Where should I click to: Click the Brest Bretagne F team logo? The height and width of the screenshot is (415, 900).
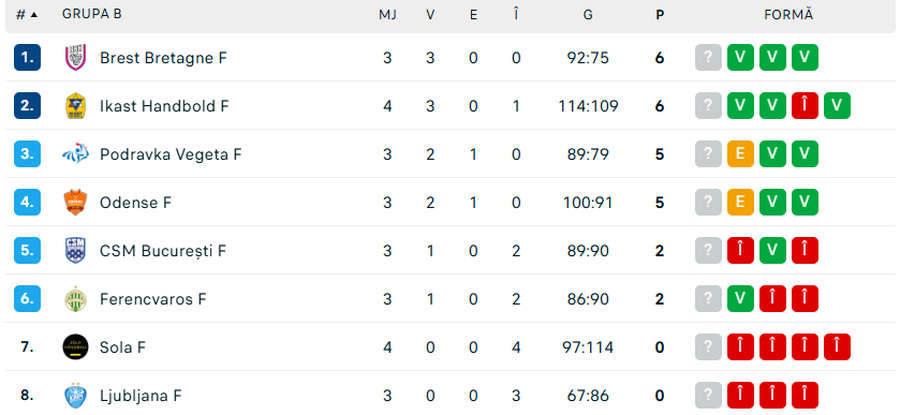click(x=75, y=58)
